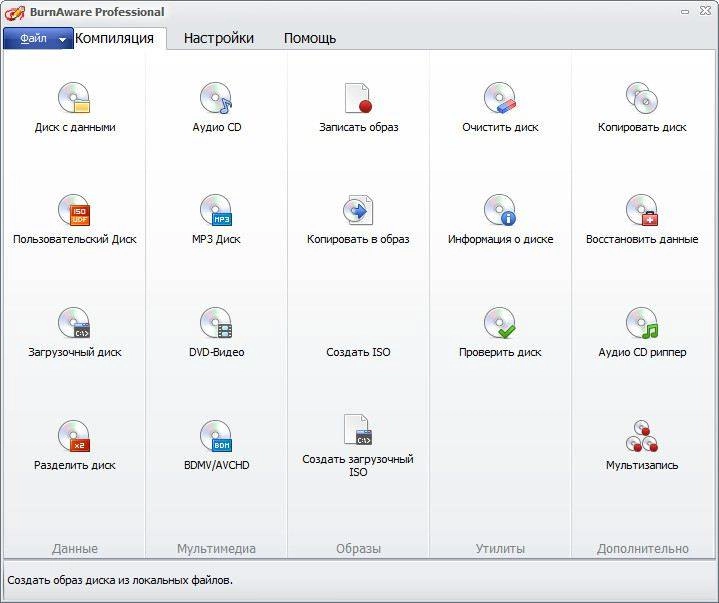Image resolution: width=719 pixels, height=603 pixels.
Task: Select the Загрузочный диск icon
Action: click(x=74, y=323)
